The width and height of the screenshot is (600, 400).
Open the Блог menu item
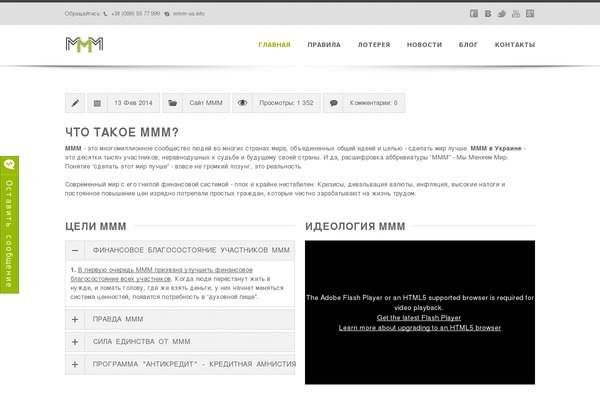(x=468, y=45)
